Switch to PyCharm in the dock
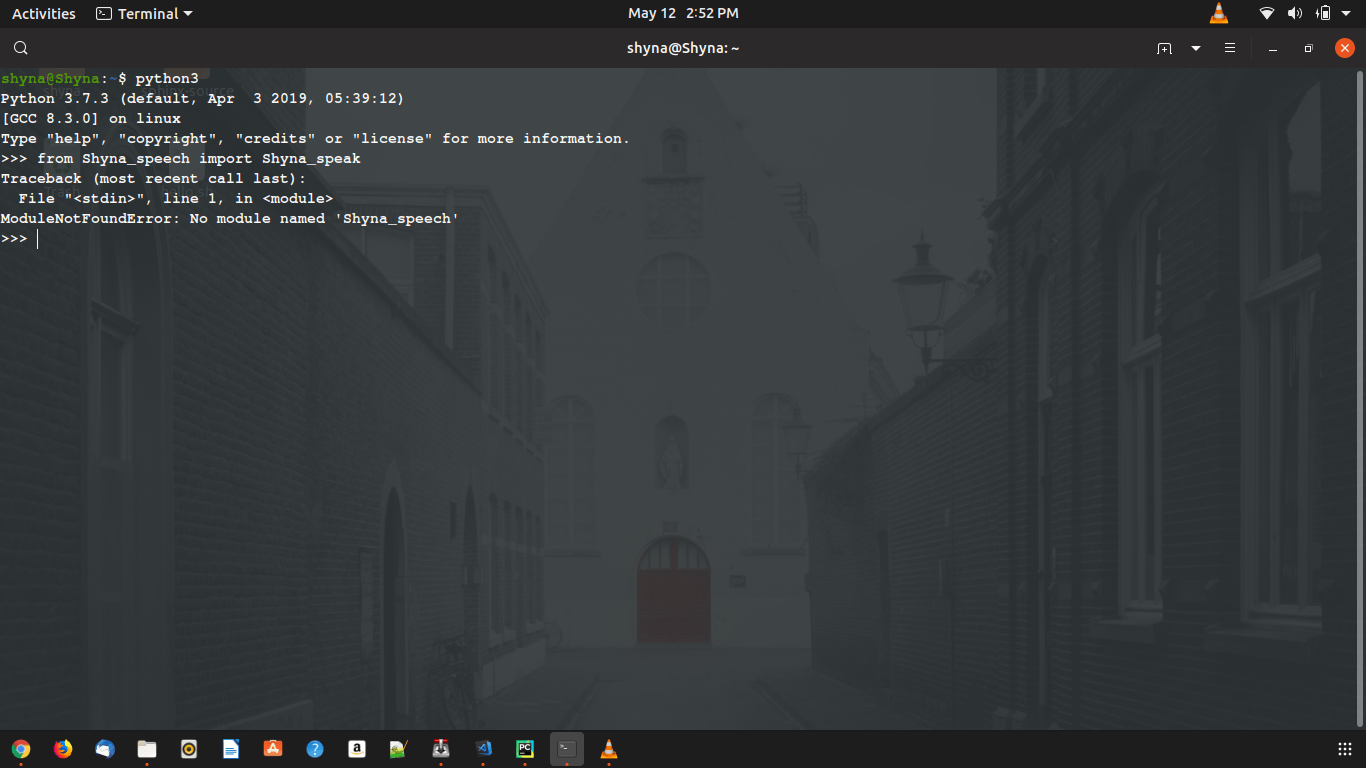 tap(525, 748)
